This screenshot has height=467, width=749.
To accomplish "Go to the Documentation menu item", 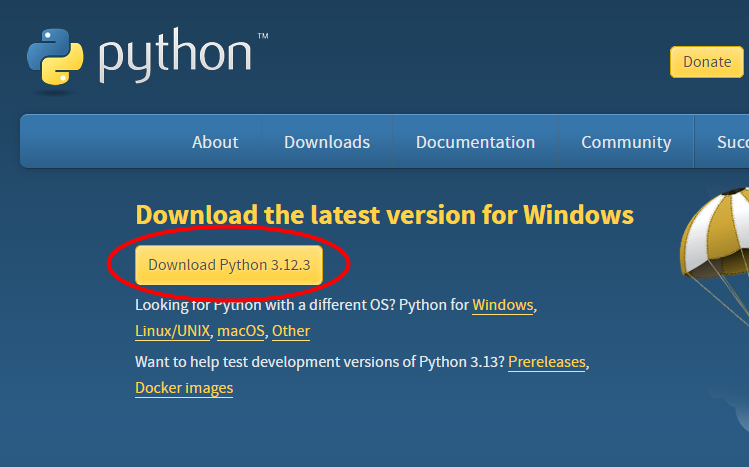I will pos(475,142).
